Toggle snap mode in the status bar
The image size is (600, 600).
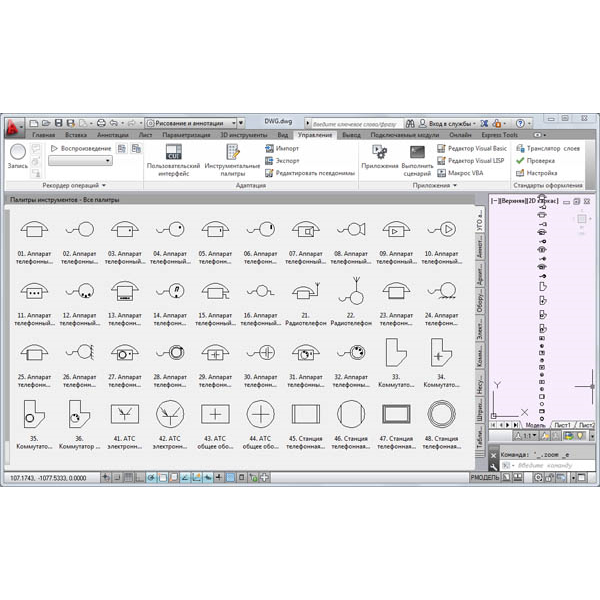pos(117,477)
